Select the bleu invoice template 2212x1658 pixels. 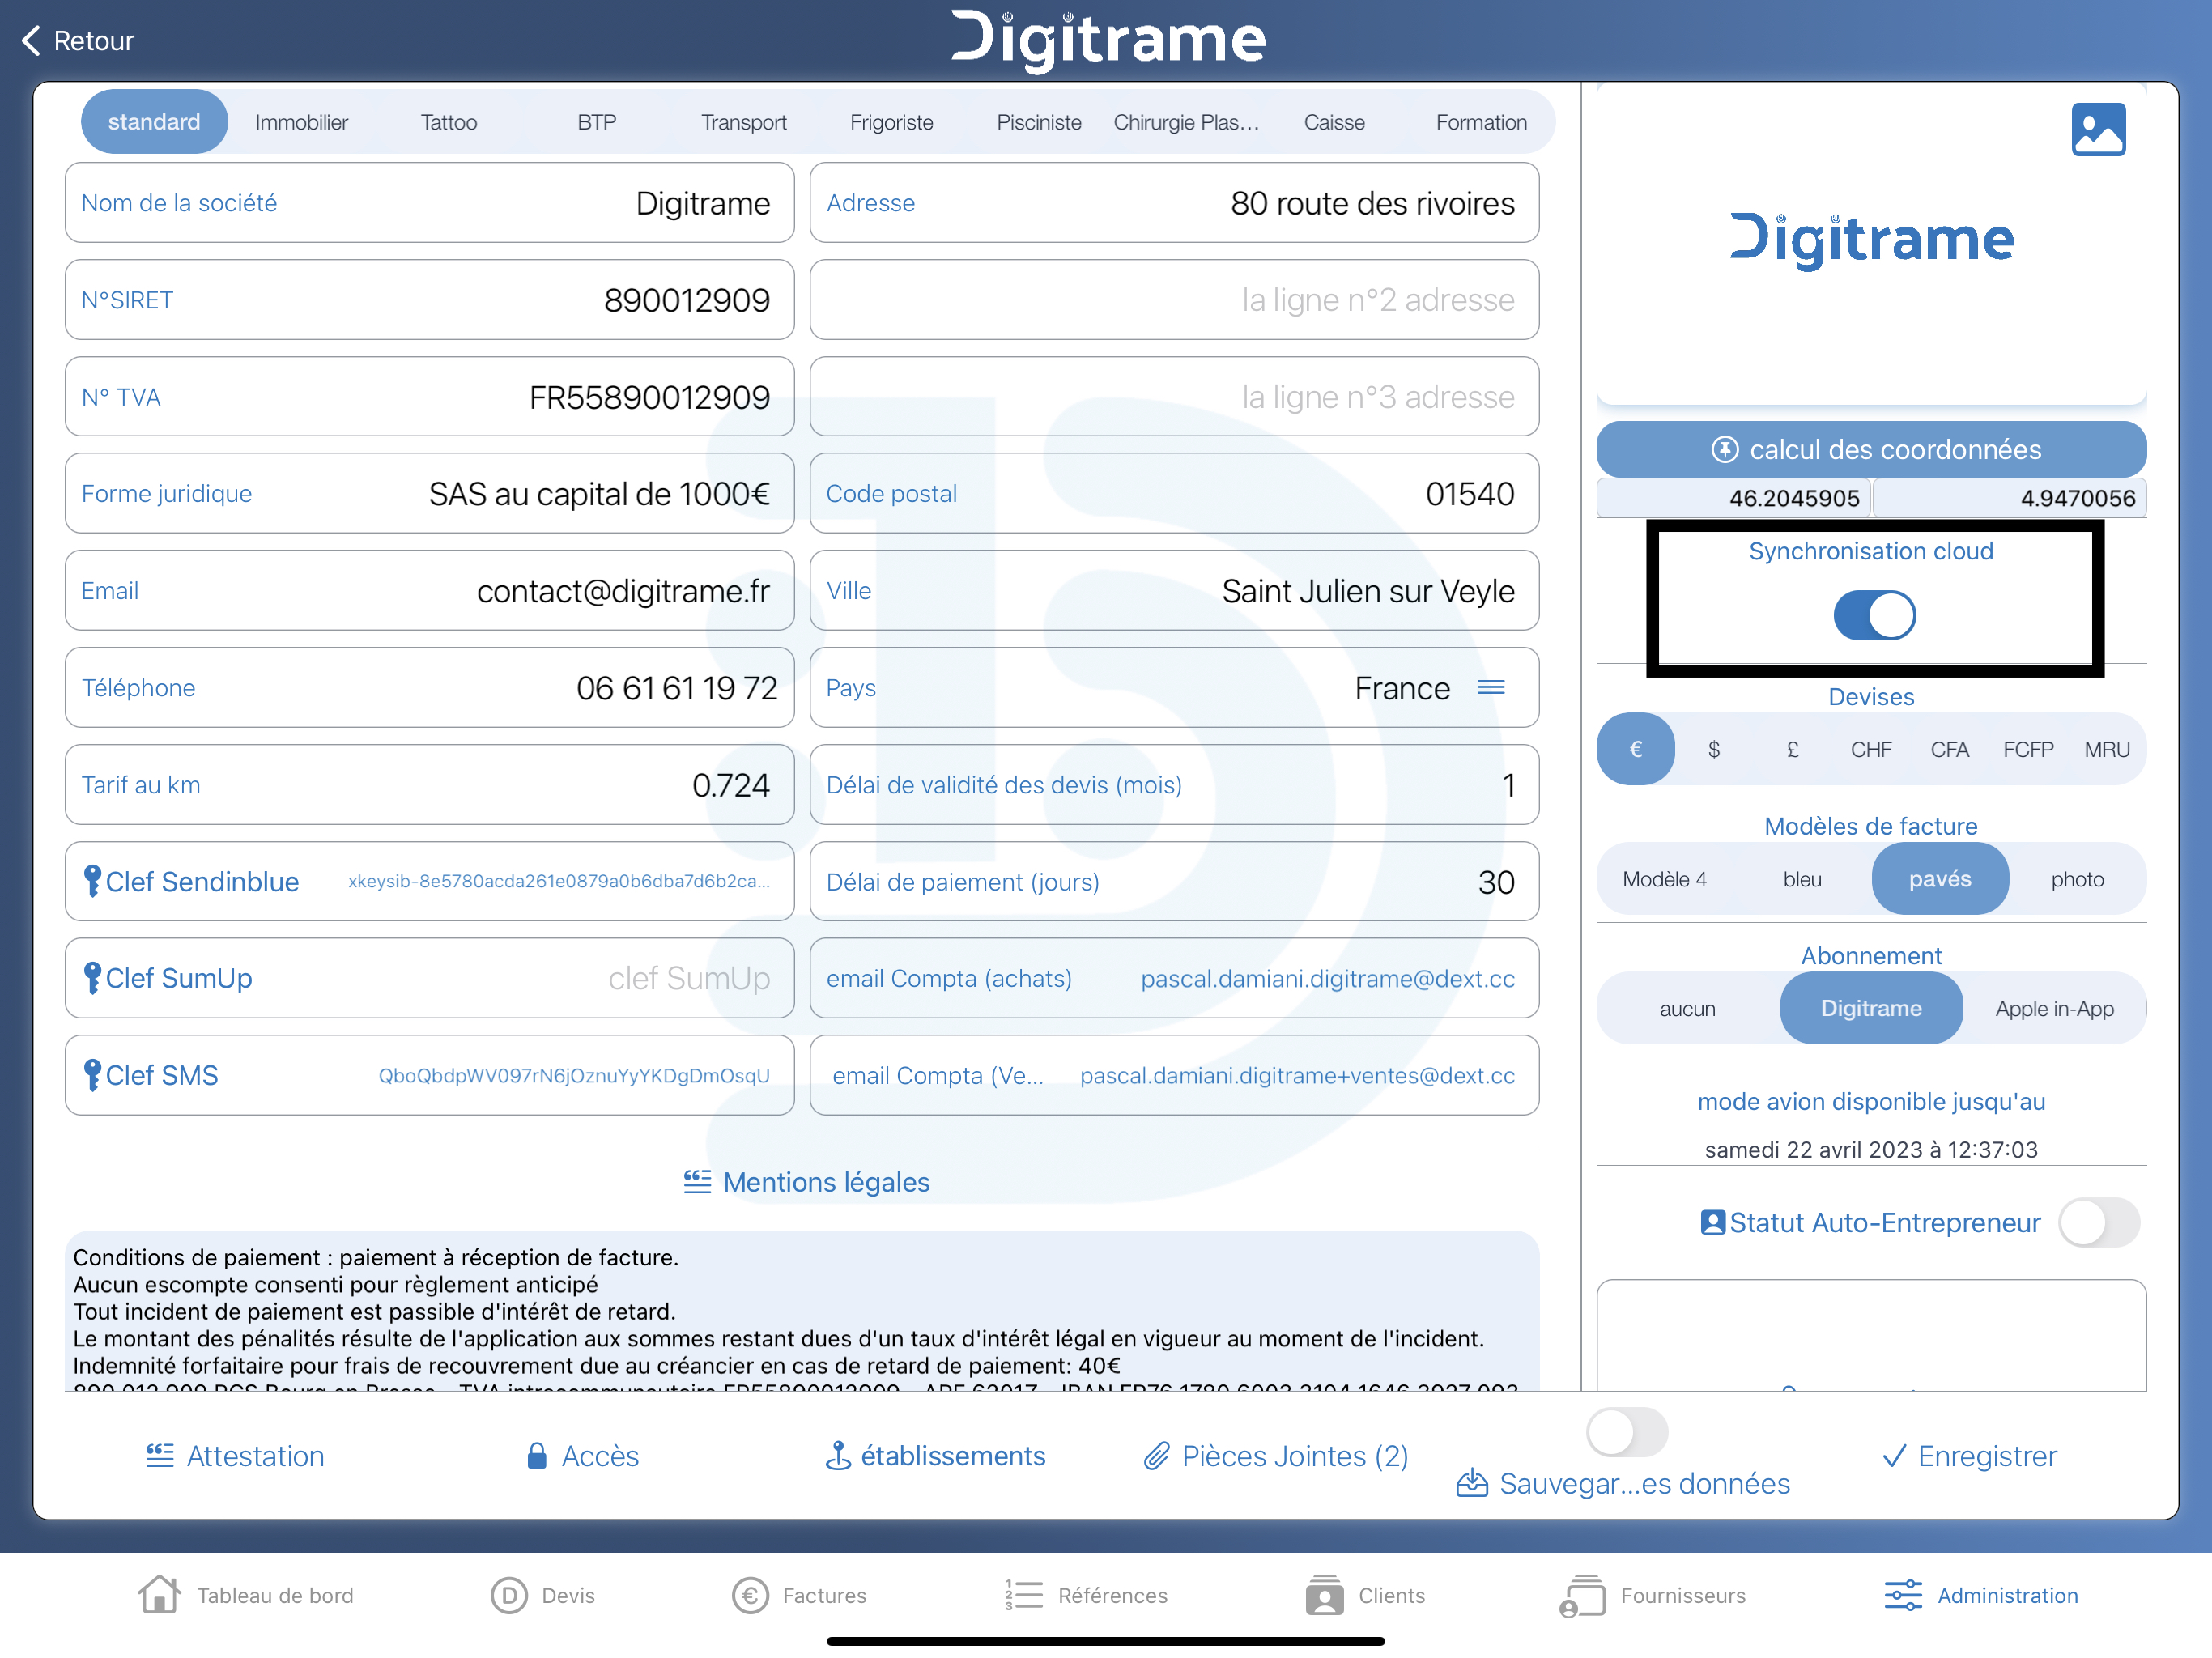[1802, 879]
